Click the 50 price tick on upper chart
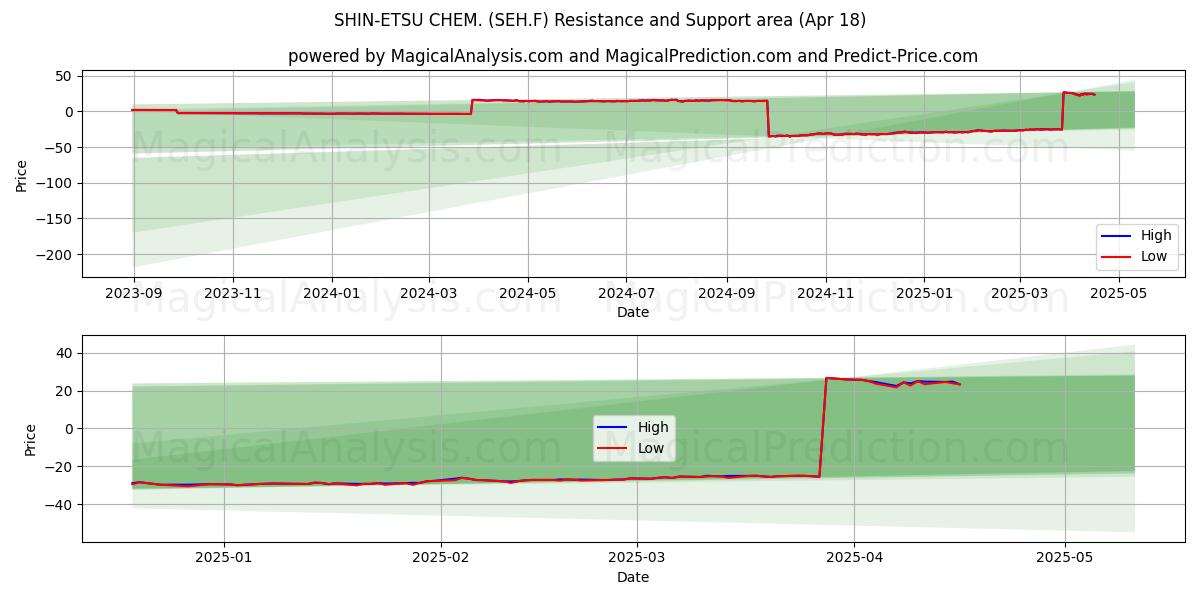Screen dimensions: 1200x600 pyautogui.click(x=66, y=76)
